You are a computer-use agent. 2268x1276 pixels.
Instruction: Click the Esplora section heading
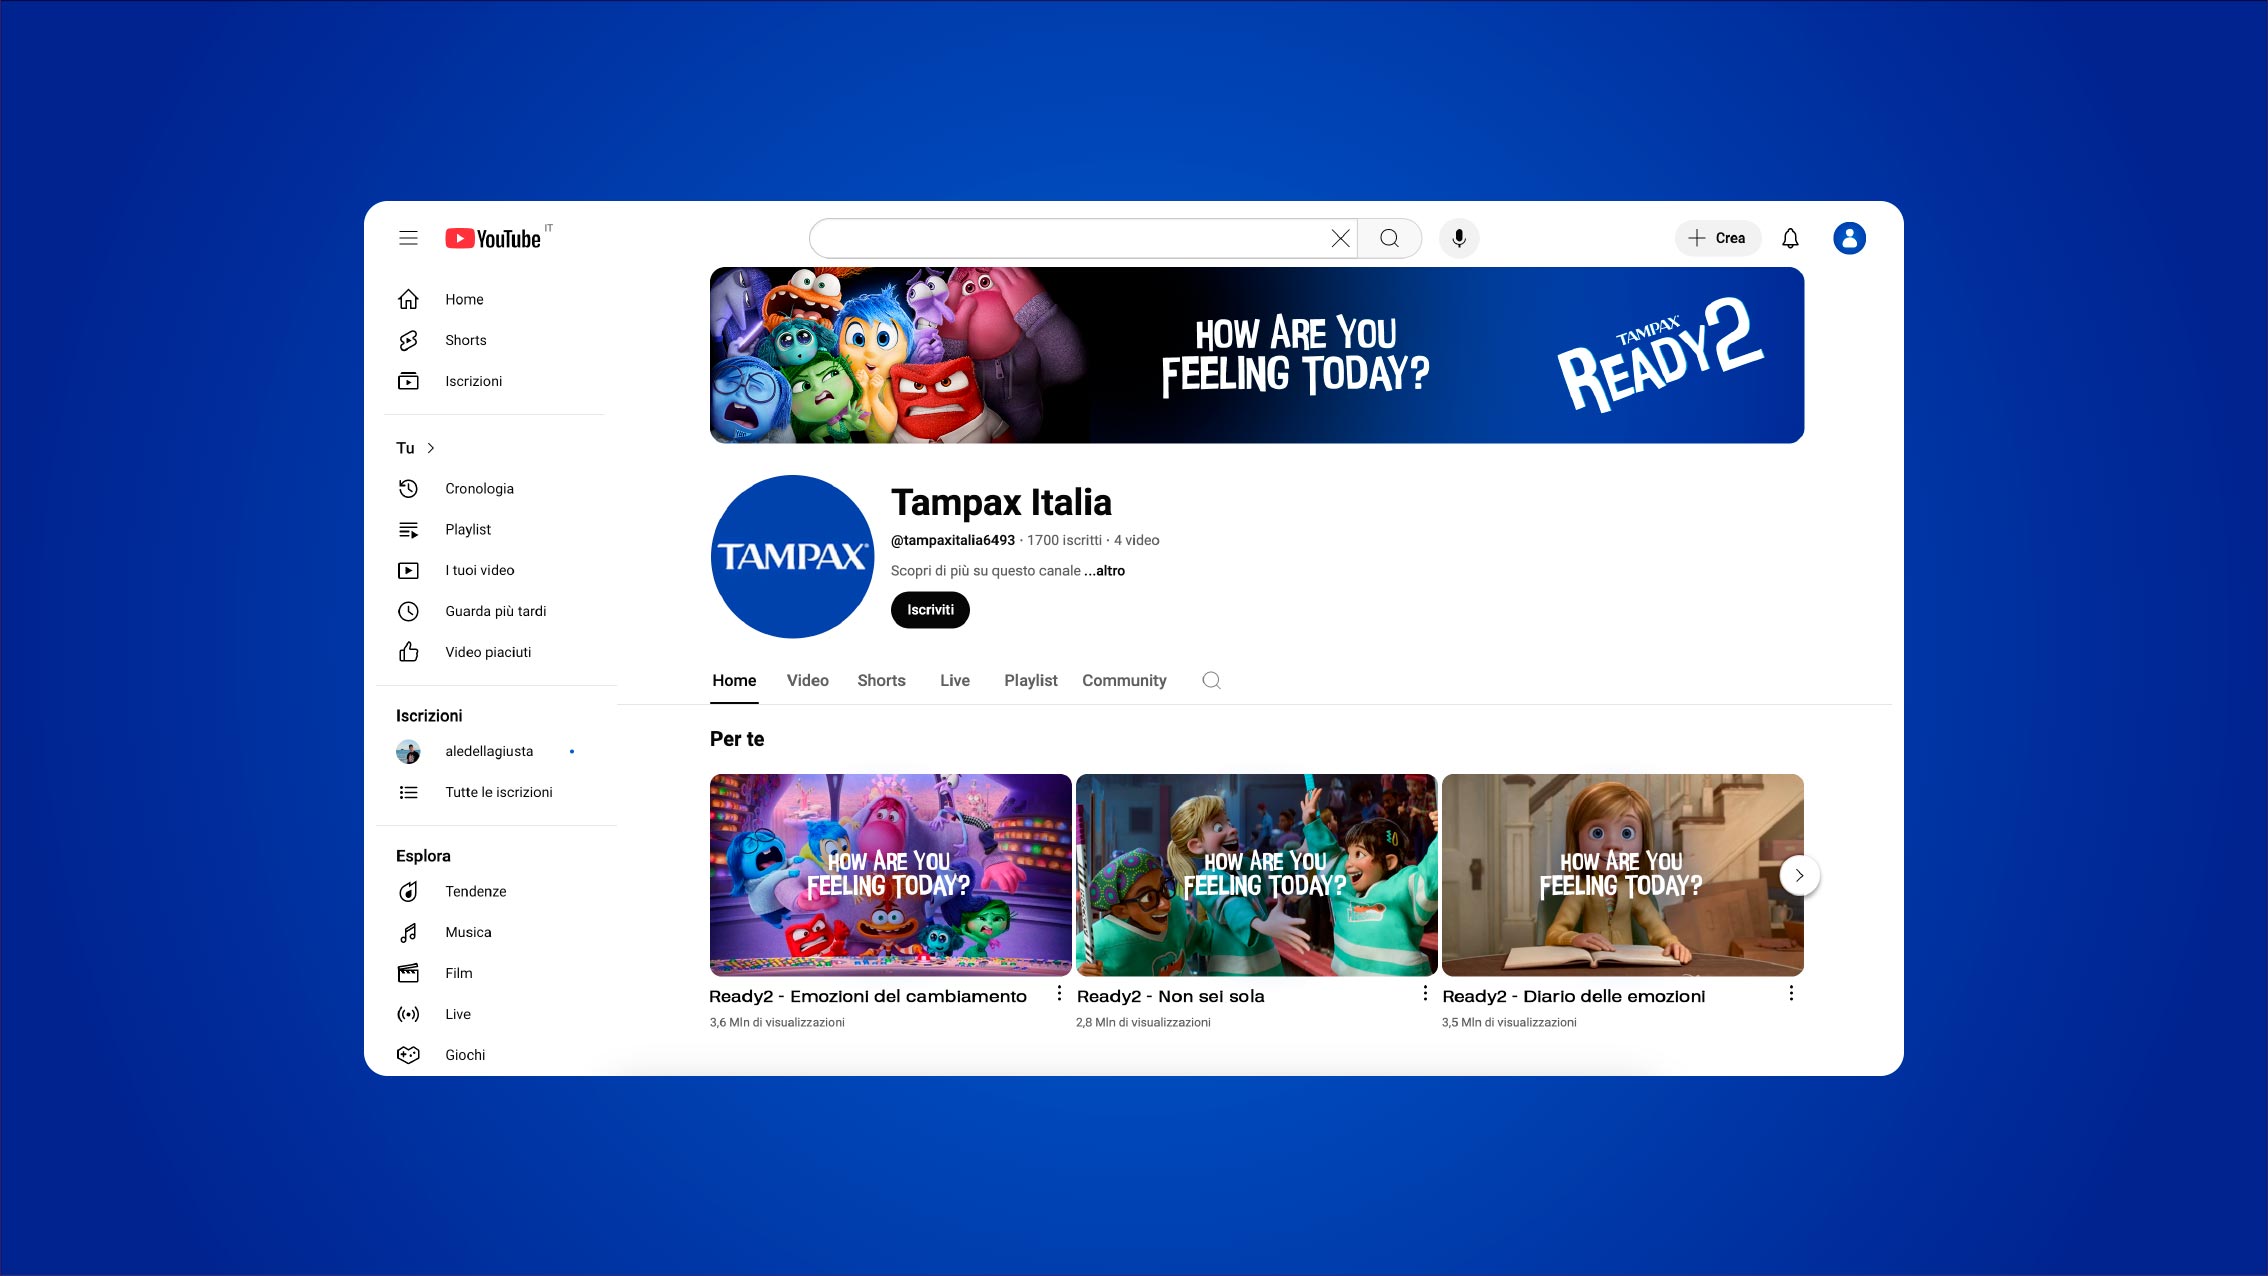pyautogui.click(x=423, y=856)
